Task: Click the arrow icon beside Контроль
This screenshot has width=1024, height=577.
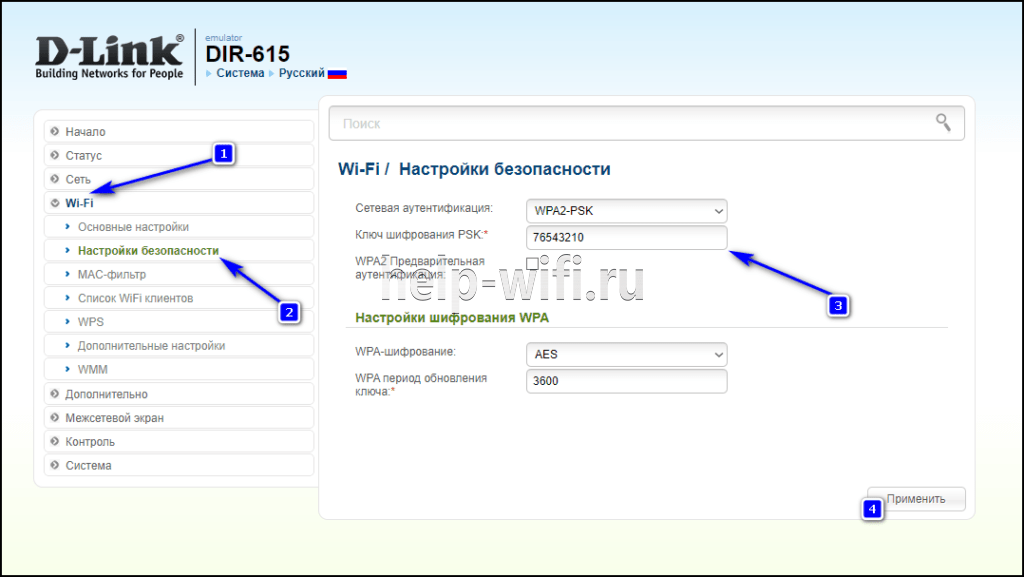Action: pyautogui.click(x=55, y=441)
